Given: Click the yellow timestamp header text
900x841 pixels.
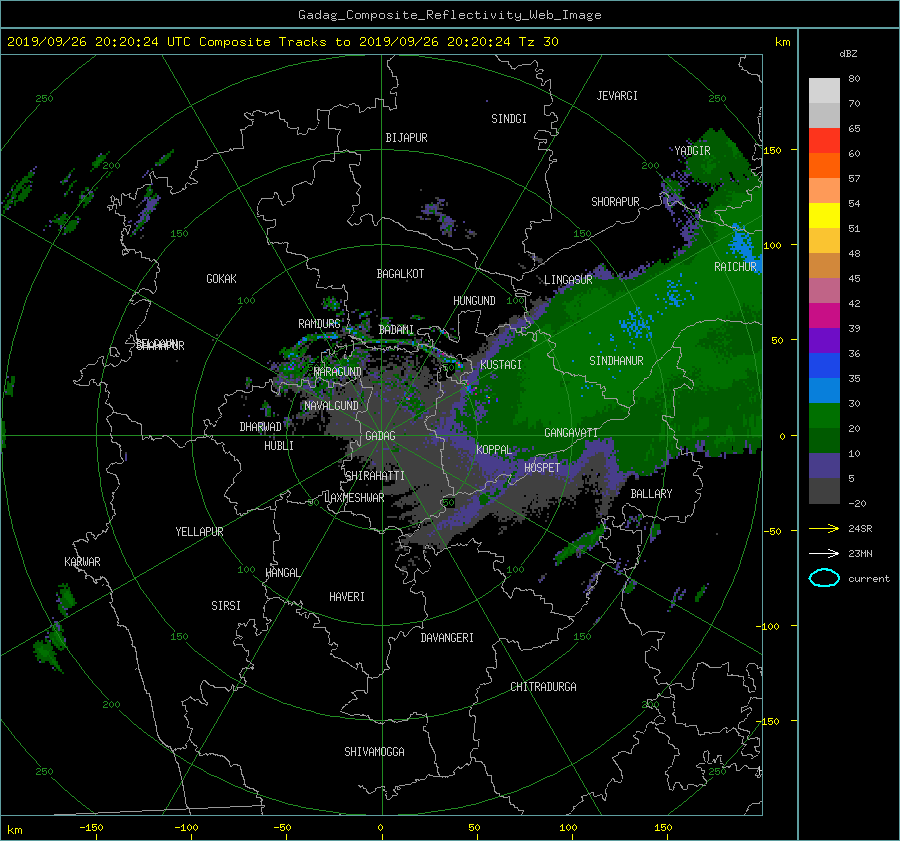Looking at the screenshot, I should click(282, 41).
